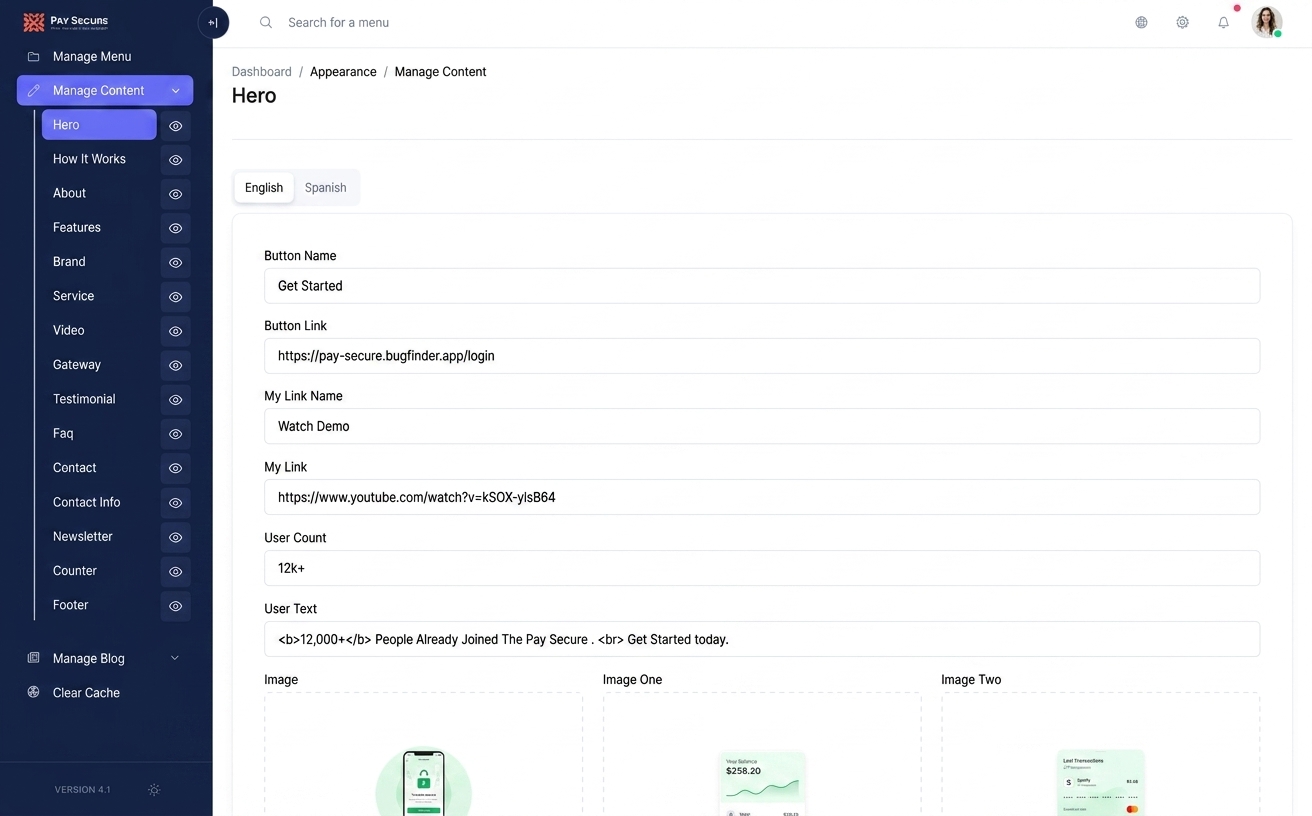The height and width of the screenshot is (816, 1312).
Task: Click the Footer menu link
Action: [x=70, y=605]
